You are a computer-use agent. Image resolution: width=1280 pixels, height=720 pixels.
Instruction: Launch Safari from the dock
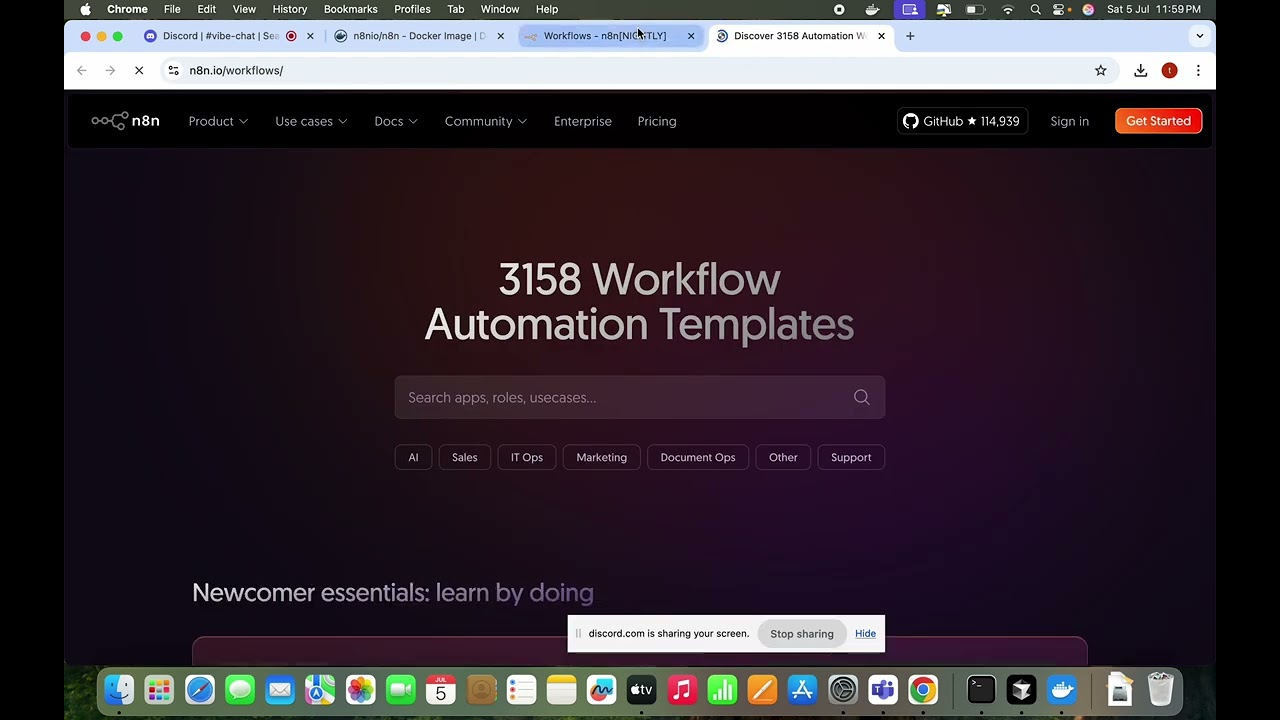pyautogui.click(x=199, y=690)
